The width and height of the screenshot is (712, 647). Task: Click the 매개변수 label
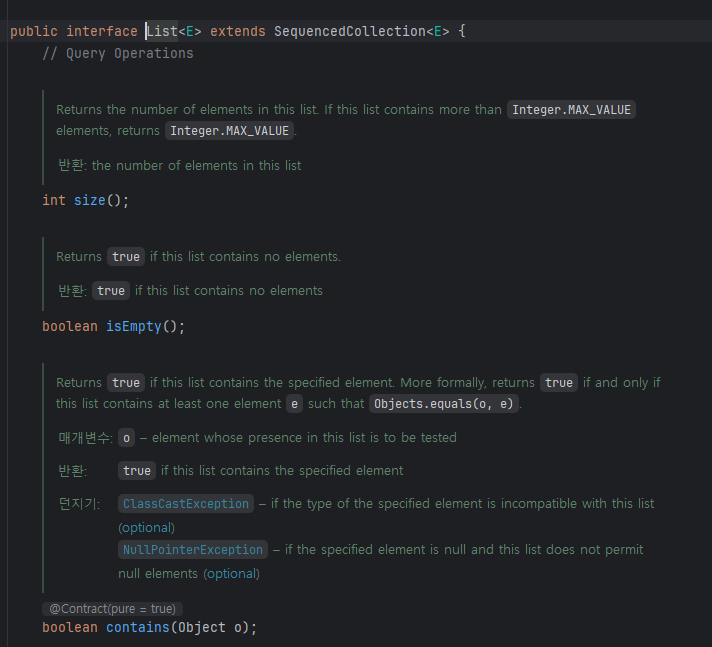[85, 438]
